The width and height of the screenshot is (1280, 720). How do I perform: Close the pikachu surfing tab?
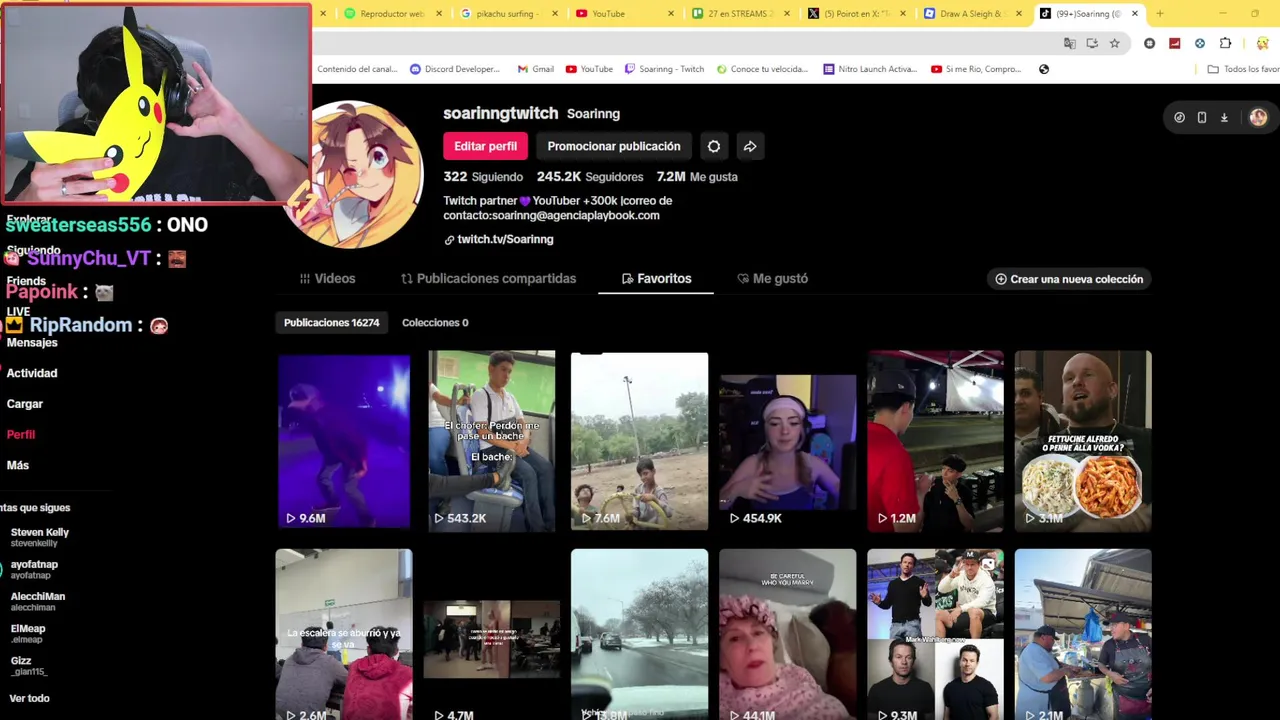coord(556,14)
